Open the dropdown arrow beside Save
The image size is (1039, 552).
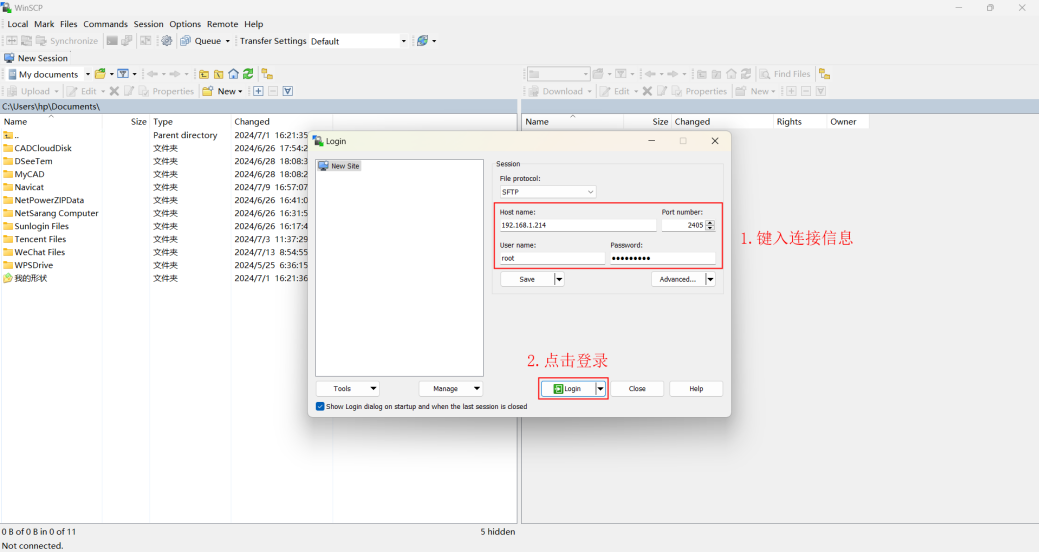click(559, 279)
